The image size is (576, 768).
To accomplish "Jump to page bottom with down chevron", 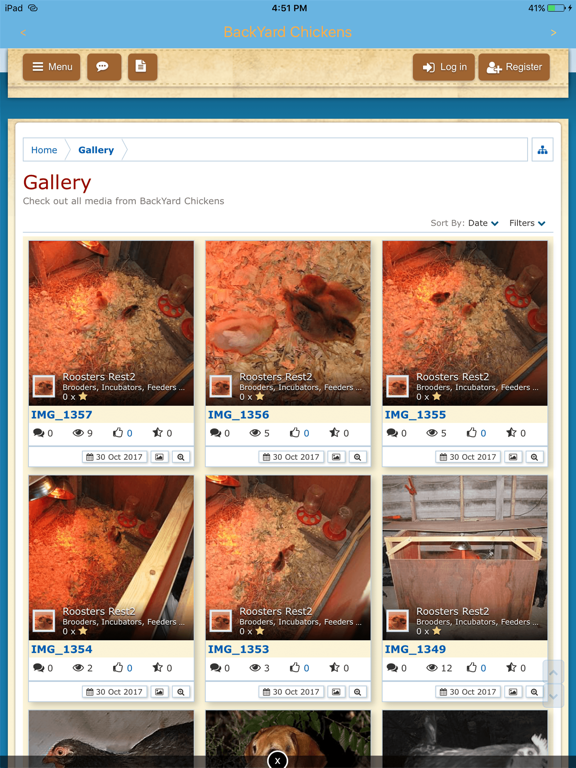I will click(553, 696).
